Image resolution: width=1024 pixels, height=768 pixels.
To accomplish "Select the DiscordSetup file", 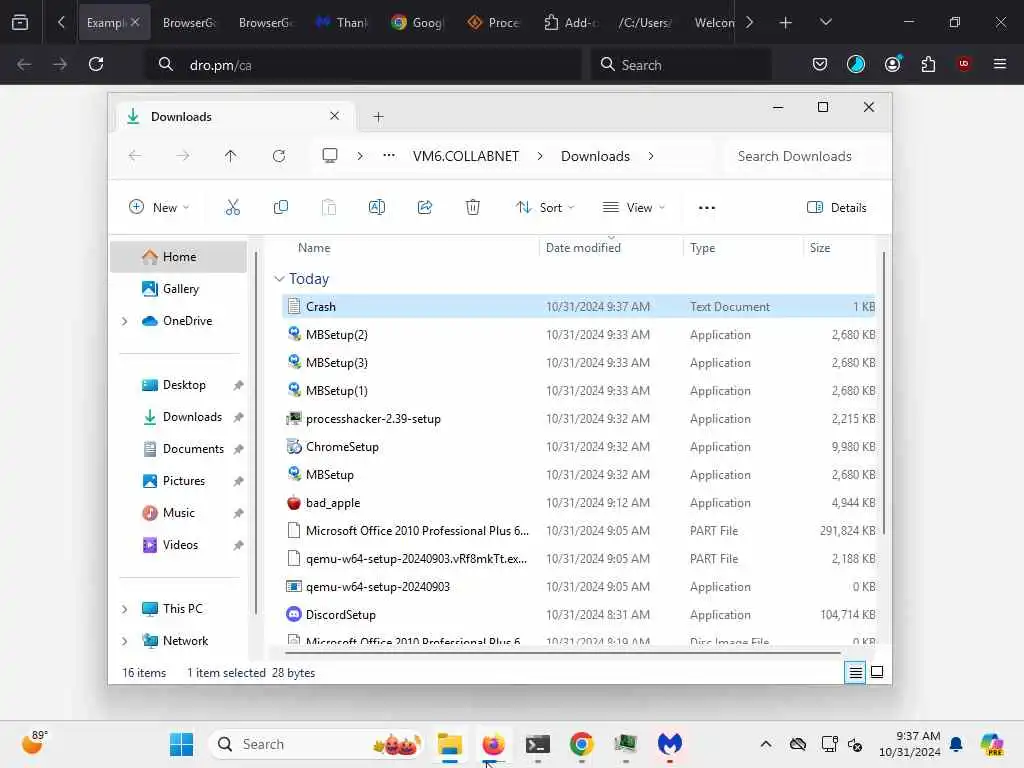I will [x=578, y=615].
